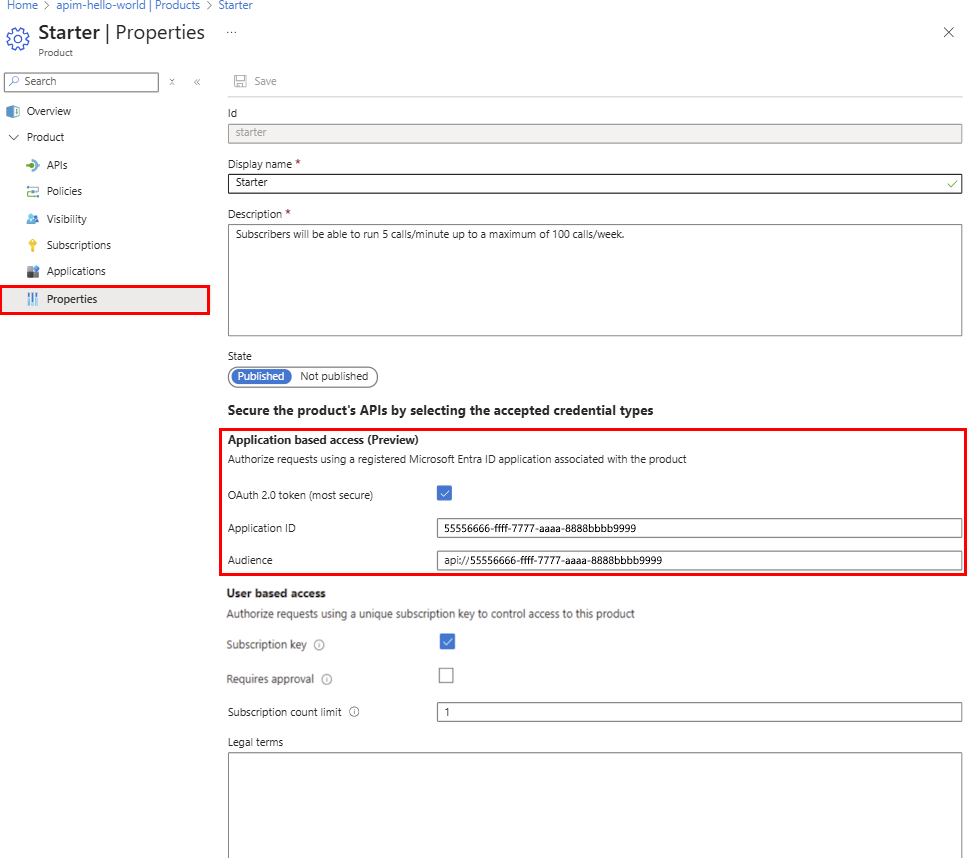This screenshot has height=858, width=969.
Task: Select the Published state option
Action: [260, 376]
